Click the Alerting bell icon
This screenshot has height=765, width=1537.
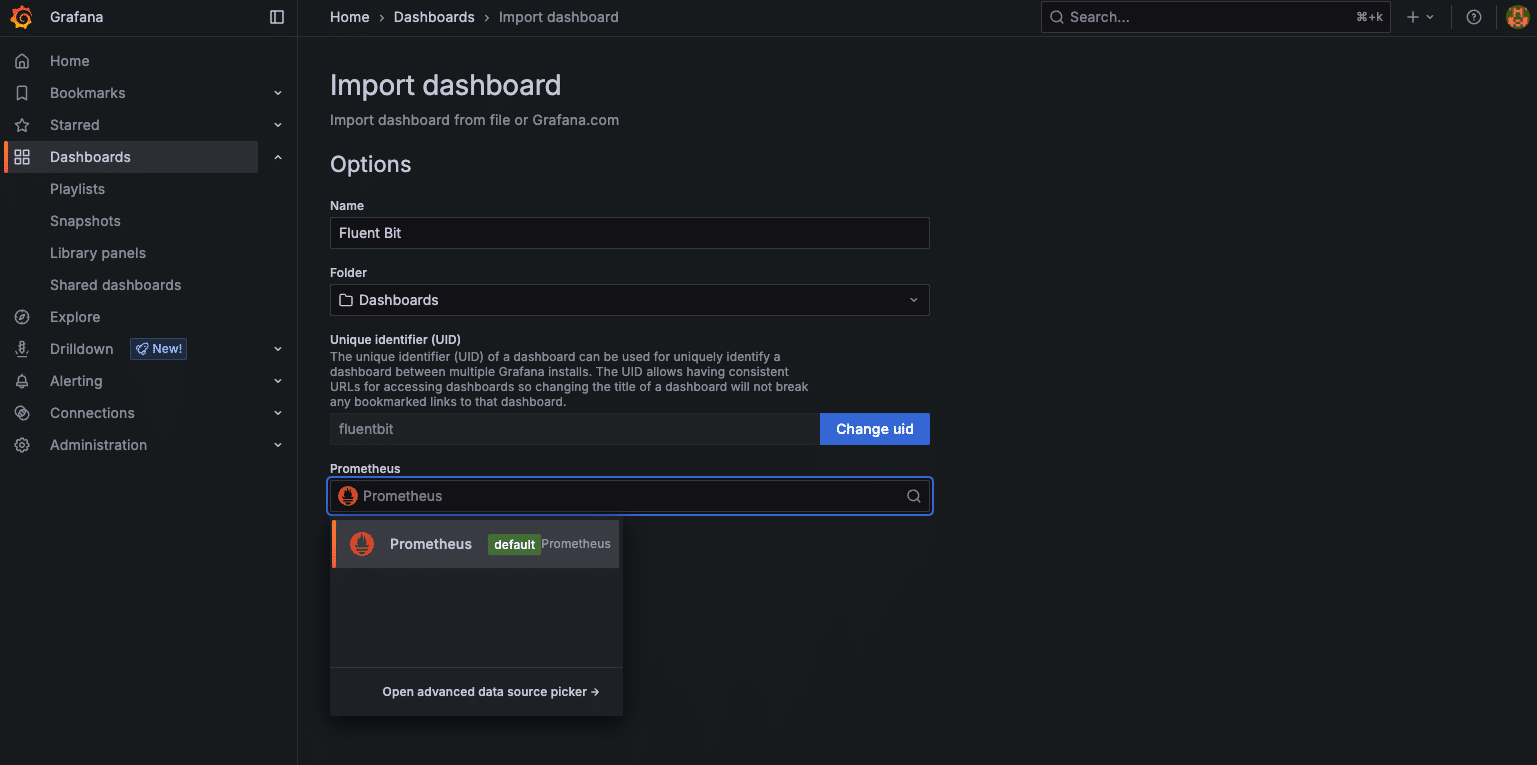[x=22, y=381]
